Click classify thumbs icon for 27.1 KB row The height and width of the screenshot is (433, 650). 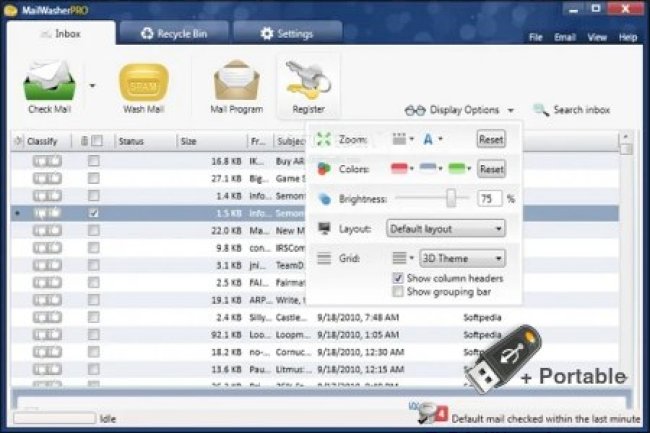click(x=47, y=178)
